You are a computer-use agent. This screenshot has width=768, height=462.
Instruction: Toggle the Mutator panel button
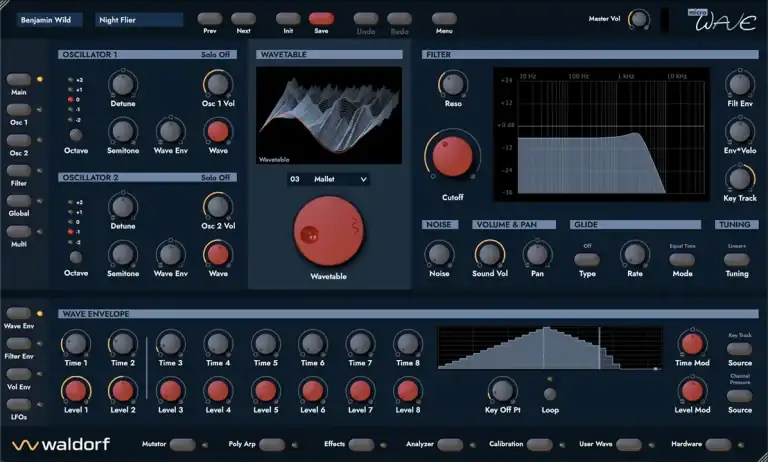183,444
